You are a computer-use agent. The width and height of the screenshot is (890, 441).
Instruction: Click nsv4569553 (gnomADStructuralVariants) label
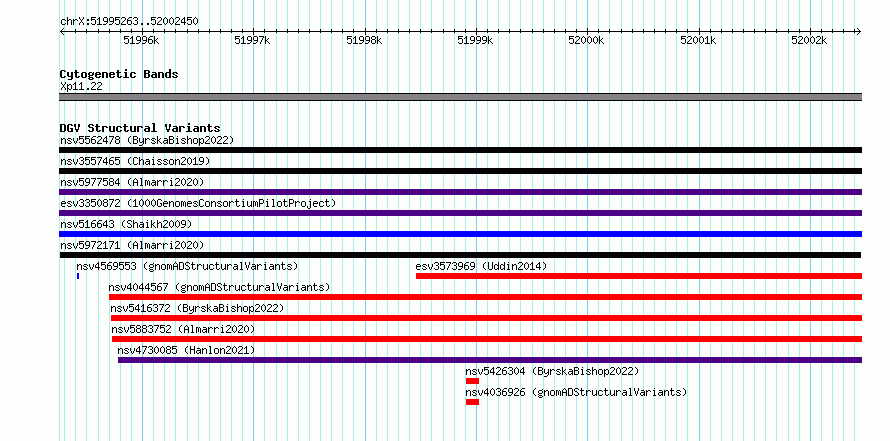coord(187,266)
